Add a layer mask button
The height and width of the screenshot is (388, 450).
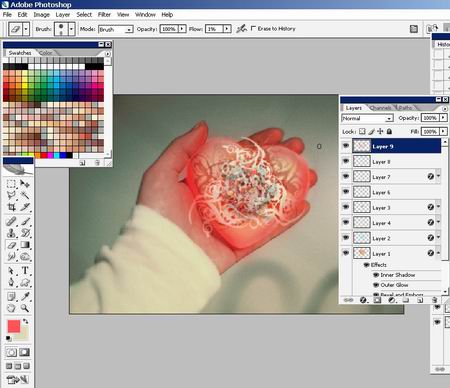point(377,300)
